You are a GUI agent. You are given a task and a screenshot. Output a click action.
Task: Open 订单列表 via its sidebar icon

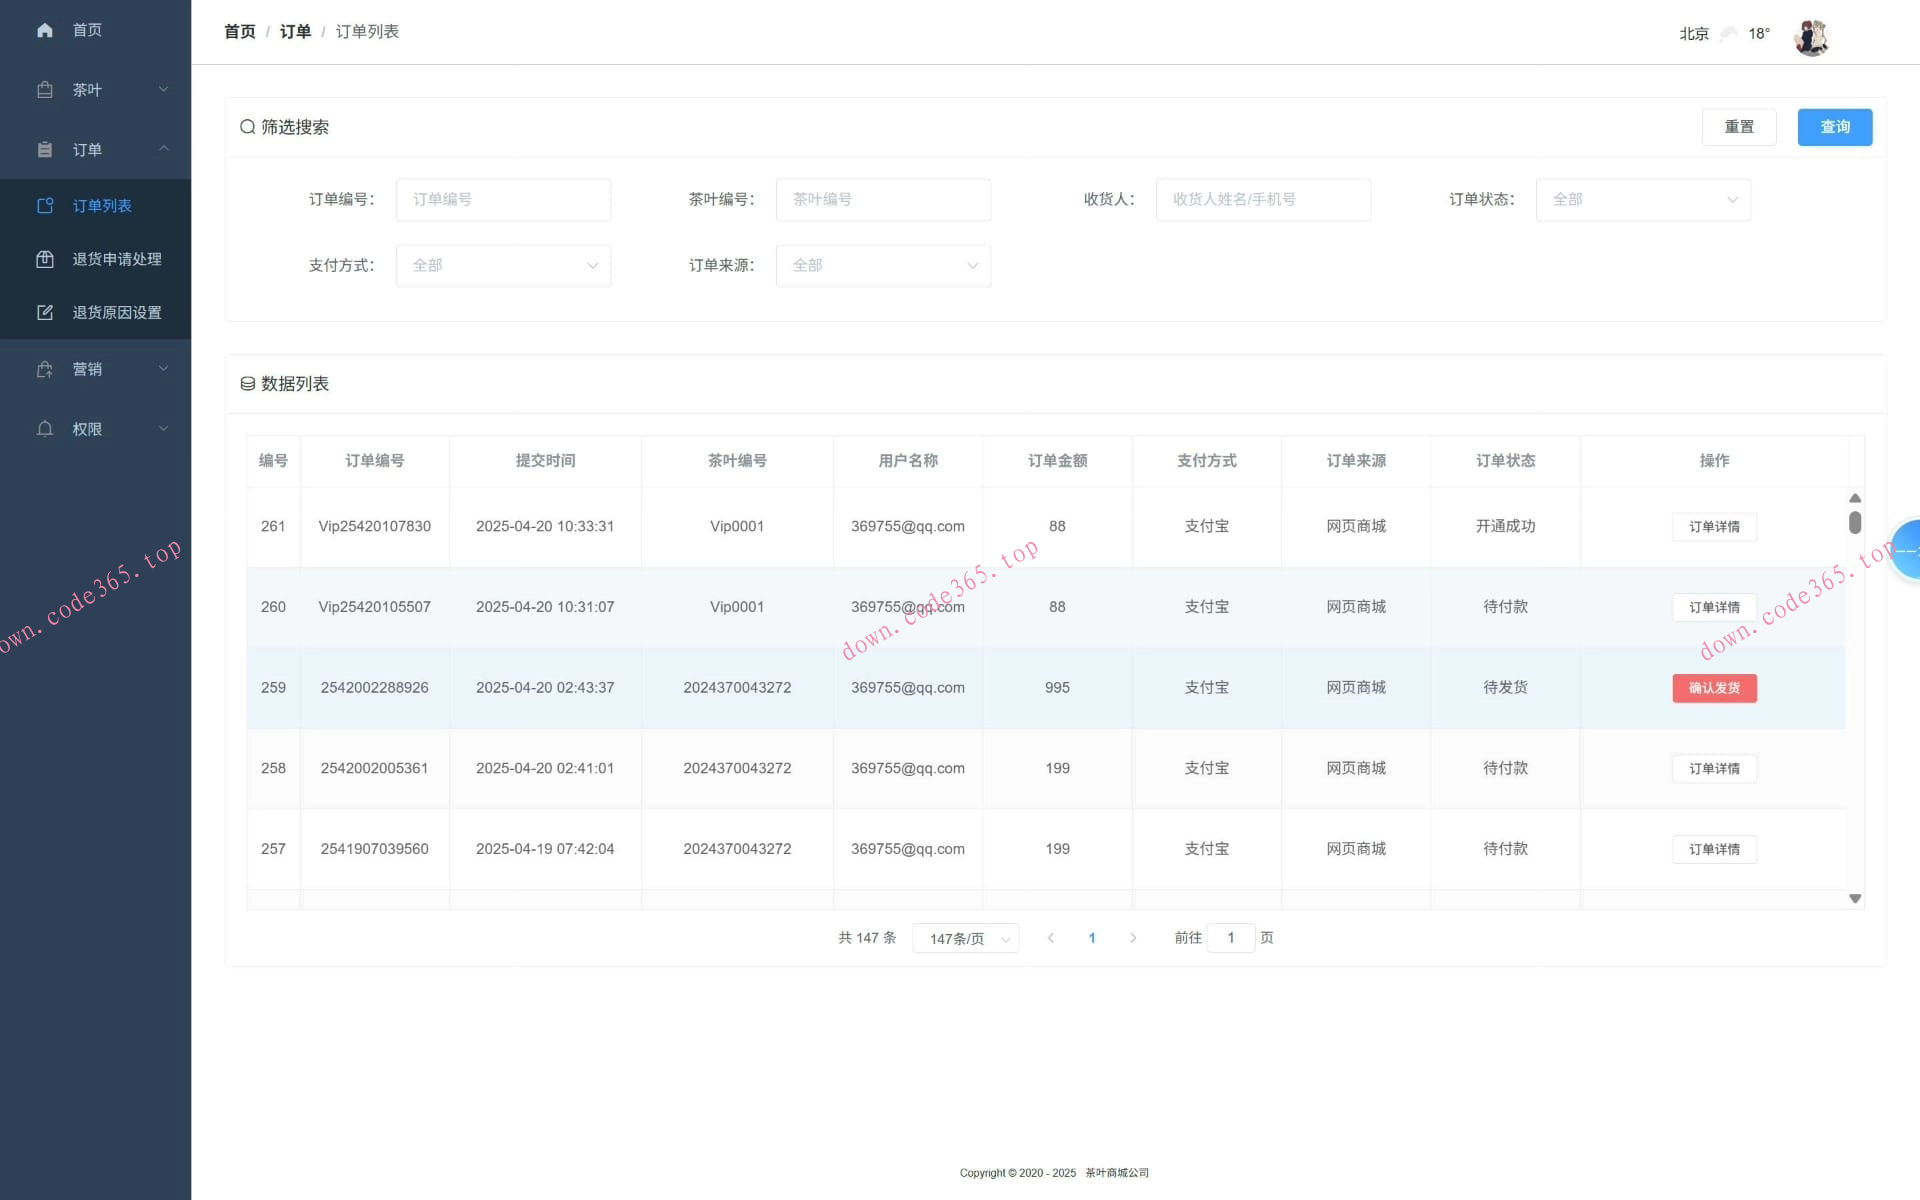(x=45, y=206)
